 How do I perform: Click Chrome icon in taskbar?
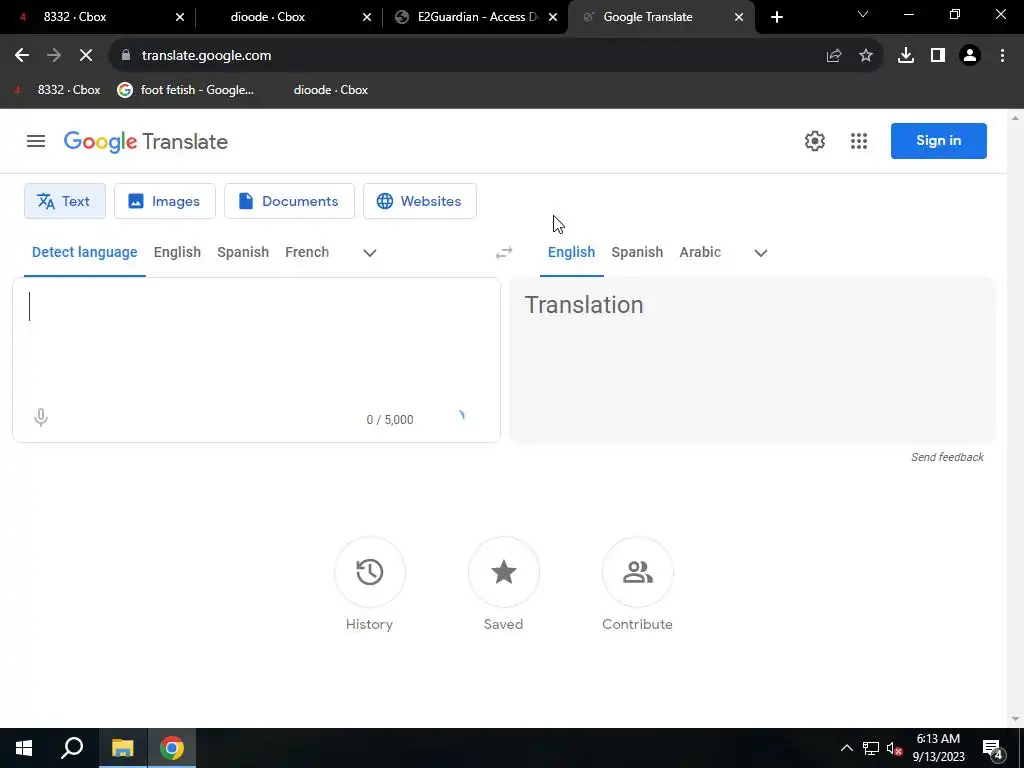coord(172,748)
